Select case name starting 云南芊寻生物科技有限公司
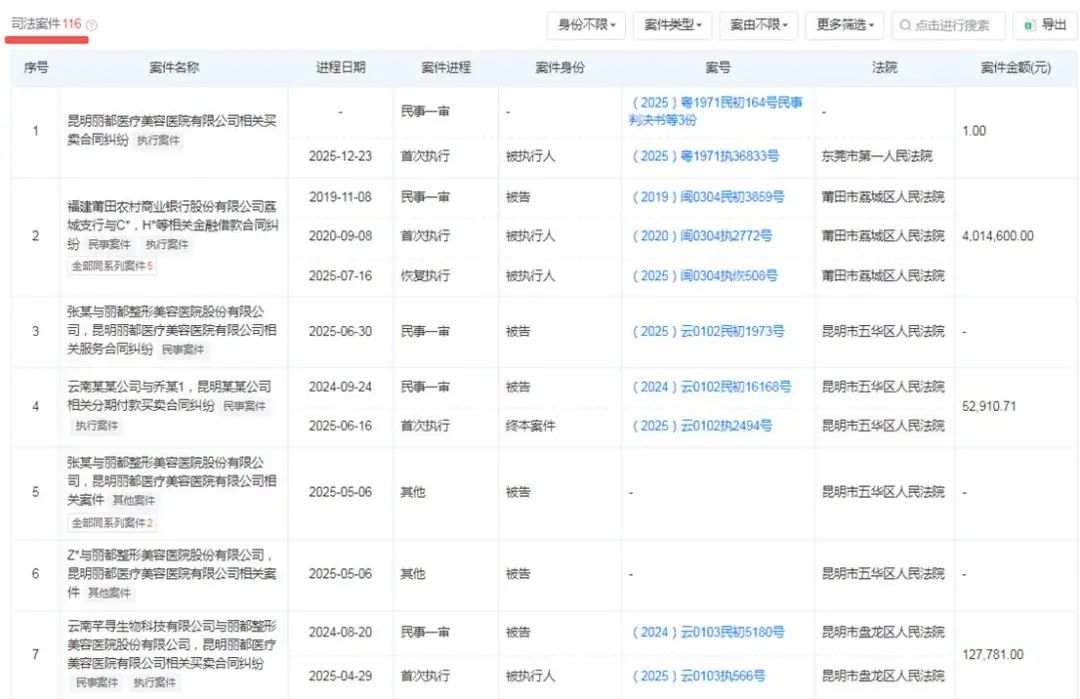 172,645
